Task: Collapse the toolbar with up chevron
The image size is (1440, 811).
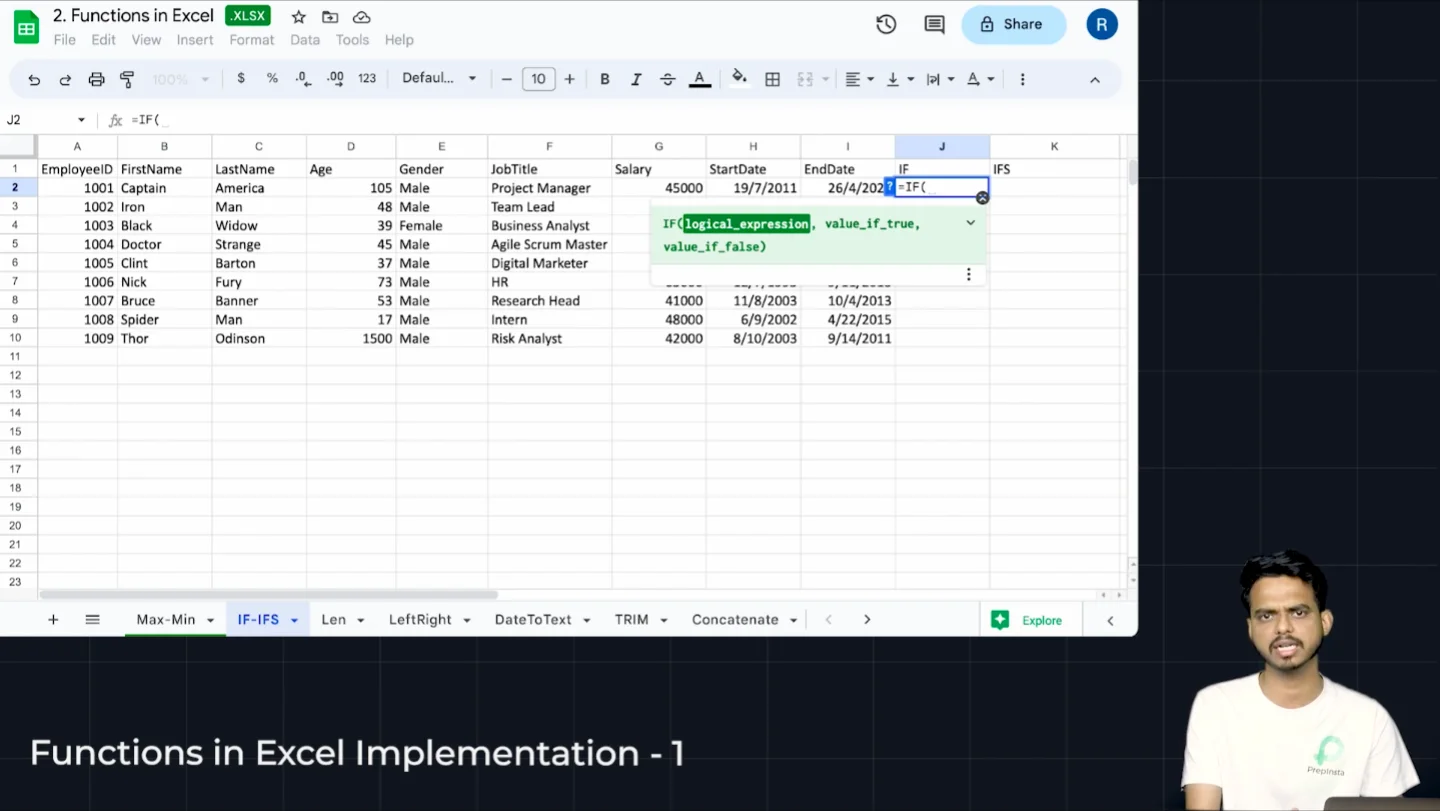Action: [1095, 79]
